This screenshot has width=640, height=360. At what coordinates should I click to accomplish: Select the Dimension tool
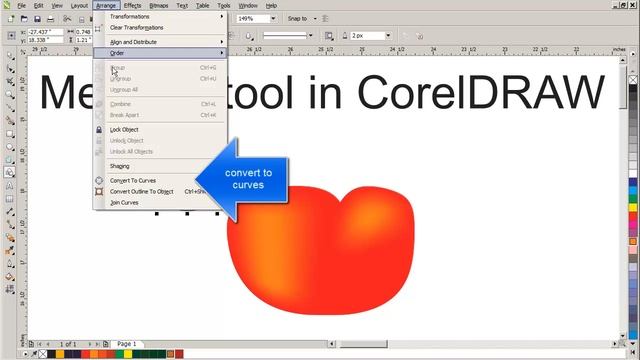click(10, 212)
